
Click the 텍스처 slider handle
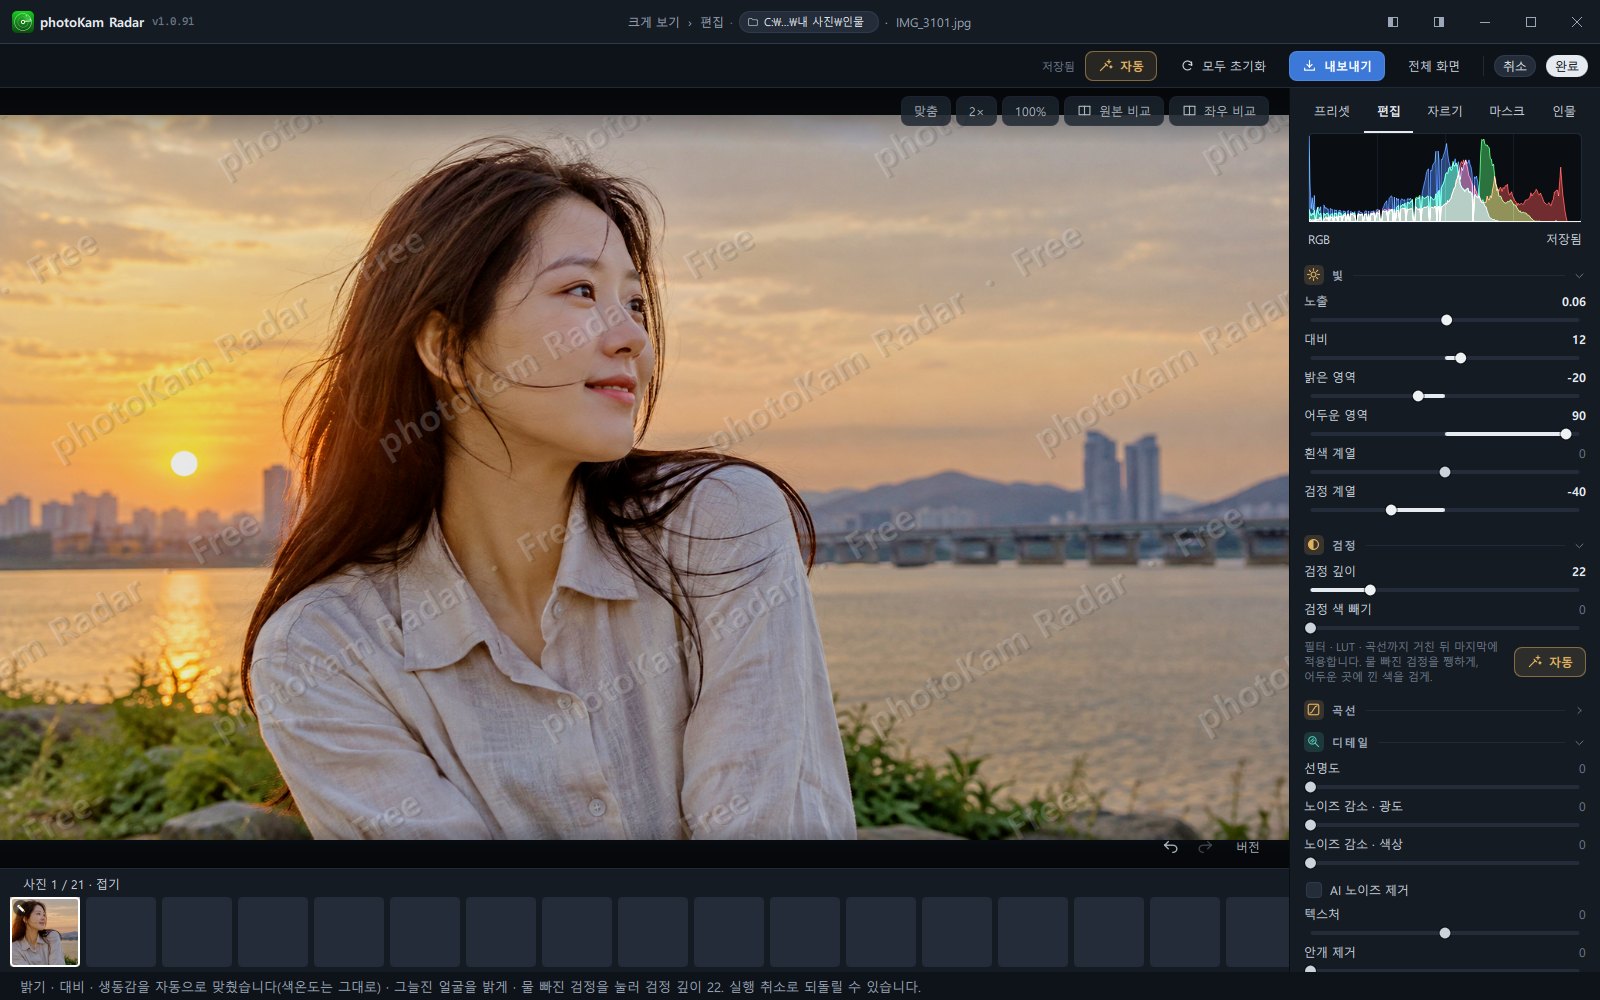pyautogui.click(x=1445, y=933)
